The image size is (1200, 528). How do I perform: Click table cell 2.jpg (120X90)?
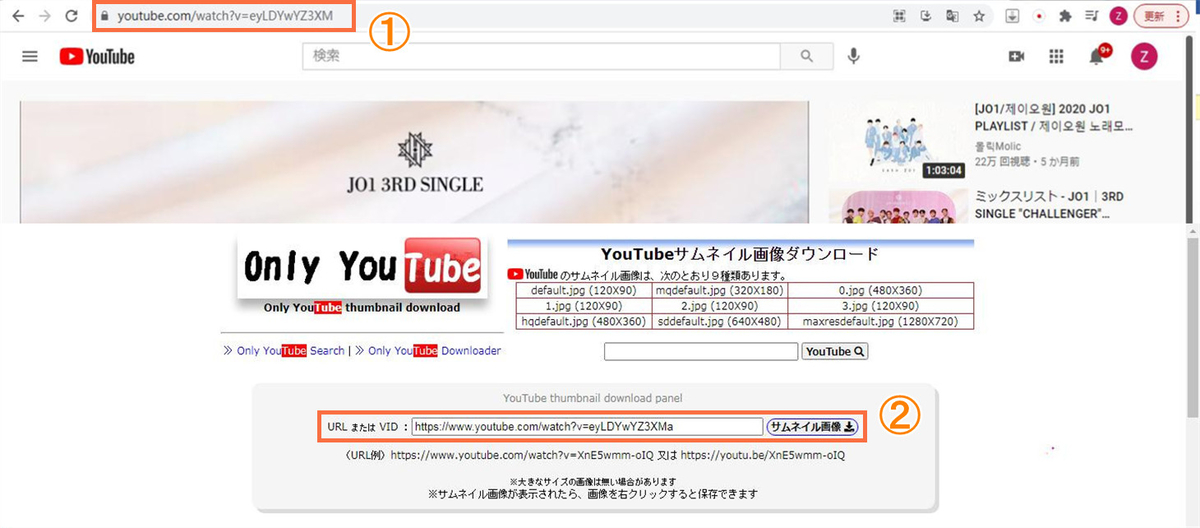720,306
